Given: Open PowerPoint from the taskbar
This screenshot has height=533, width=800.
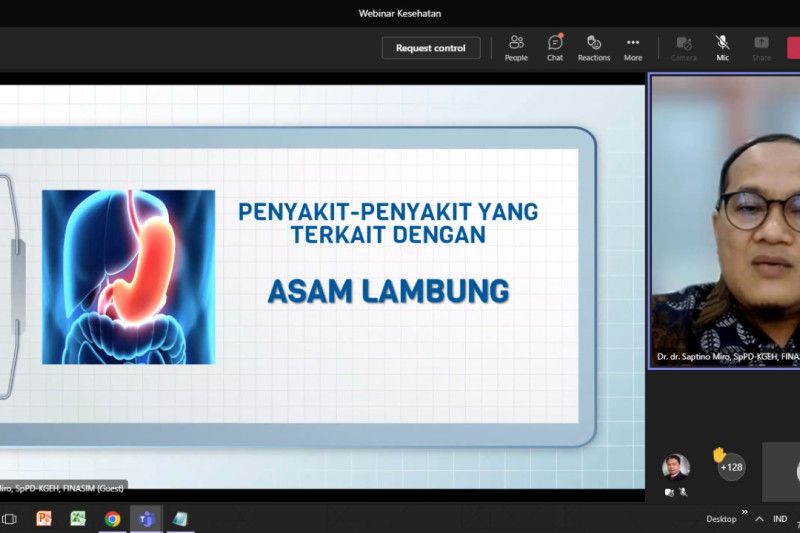Looking at the screenshot, I should (44, 518).
